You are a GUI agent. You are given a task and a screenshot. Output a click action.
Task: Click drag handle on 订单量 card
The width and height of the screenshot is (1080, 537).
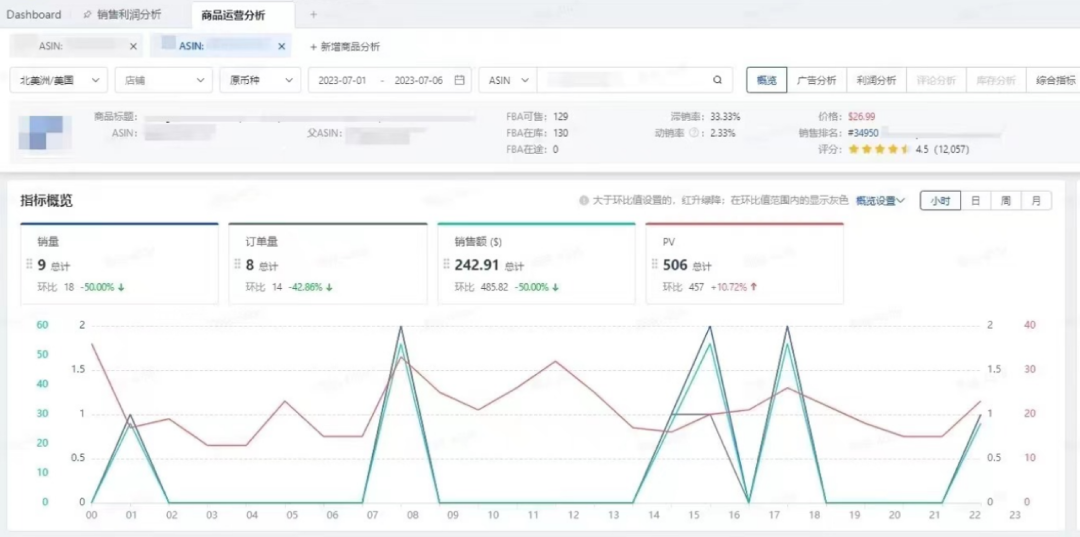[x=237, y=264]
